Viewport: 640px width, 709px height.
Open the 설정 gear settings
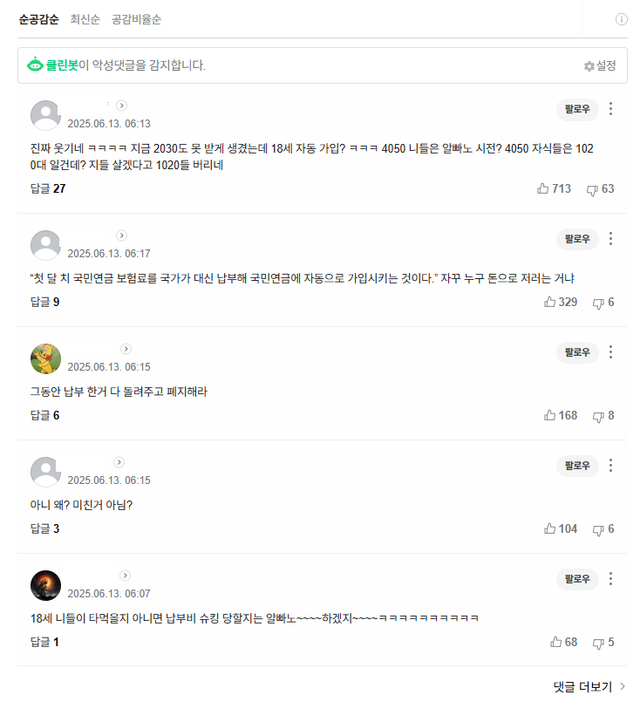coord(600,66)
